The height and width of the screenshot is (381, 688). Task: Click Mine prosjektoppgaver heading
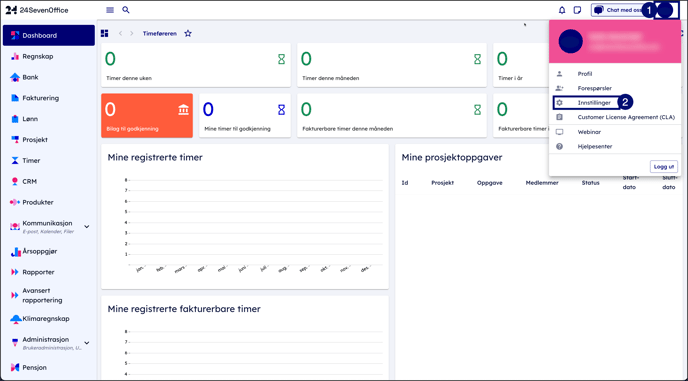[452, 157]
